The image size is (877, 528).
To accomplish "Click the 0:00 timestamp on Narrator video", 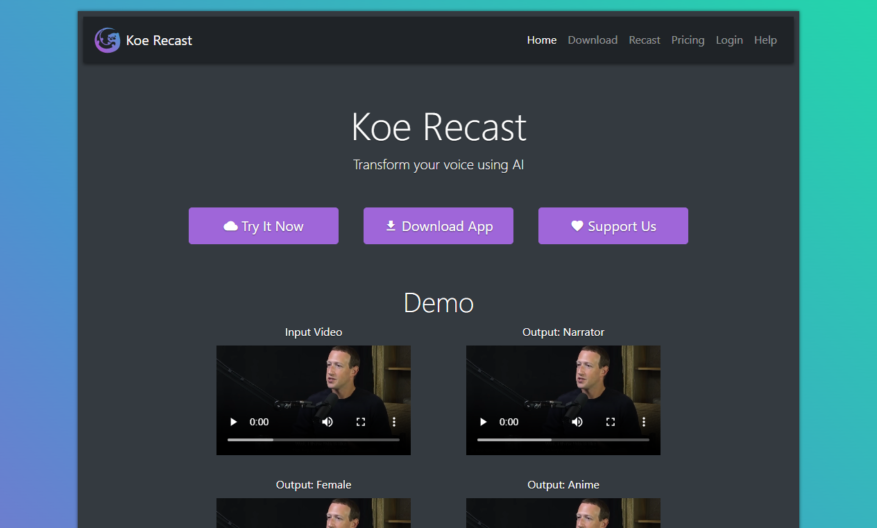I will coord(508,422).
